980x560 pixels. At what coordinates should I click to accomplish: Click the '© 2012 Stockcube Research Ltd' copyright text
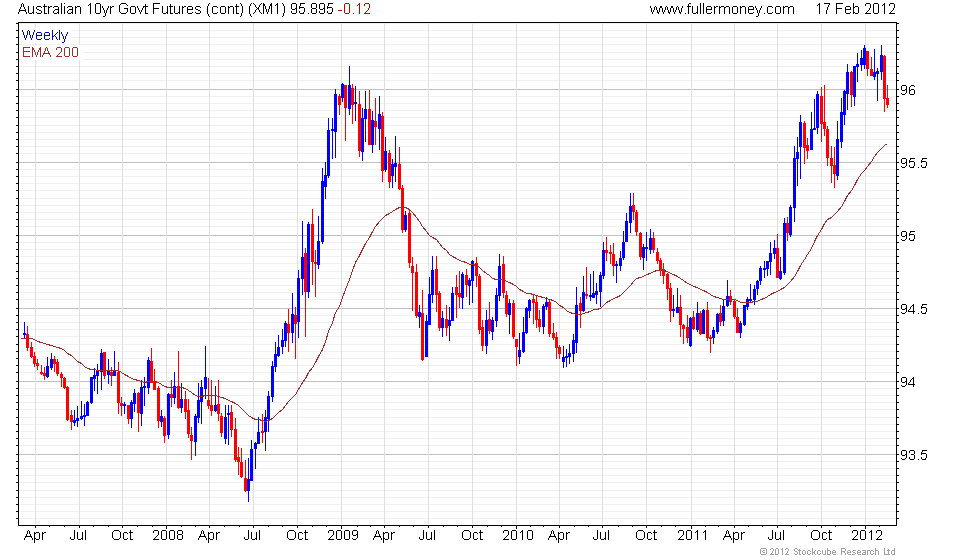point(828,552)
